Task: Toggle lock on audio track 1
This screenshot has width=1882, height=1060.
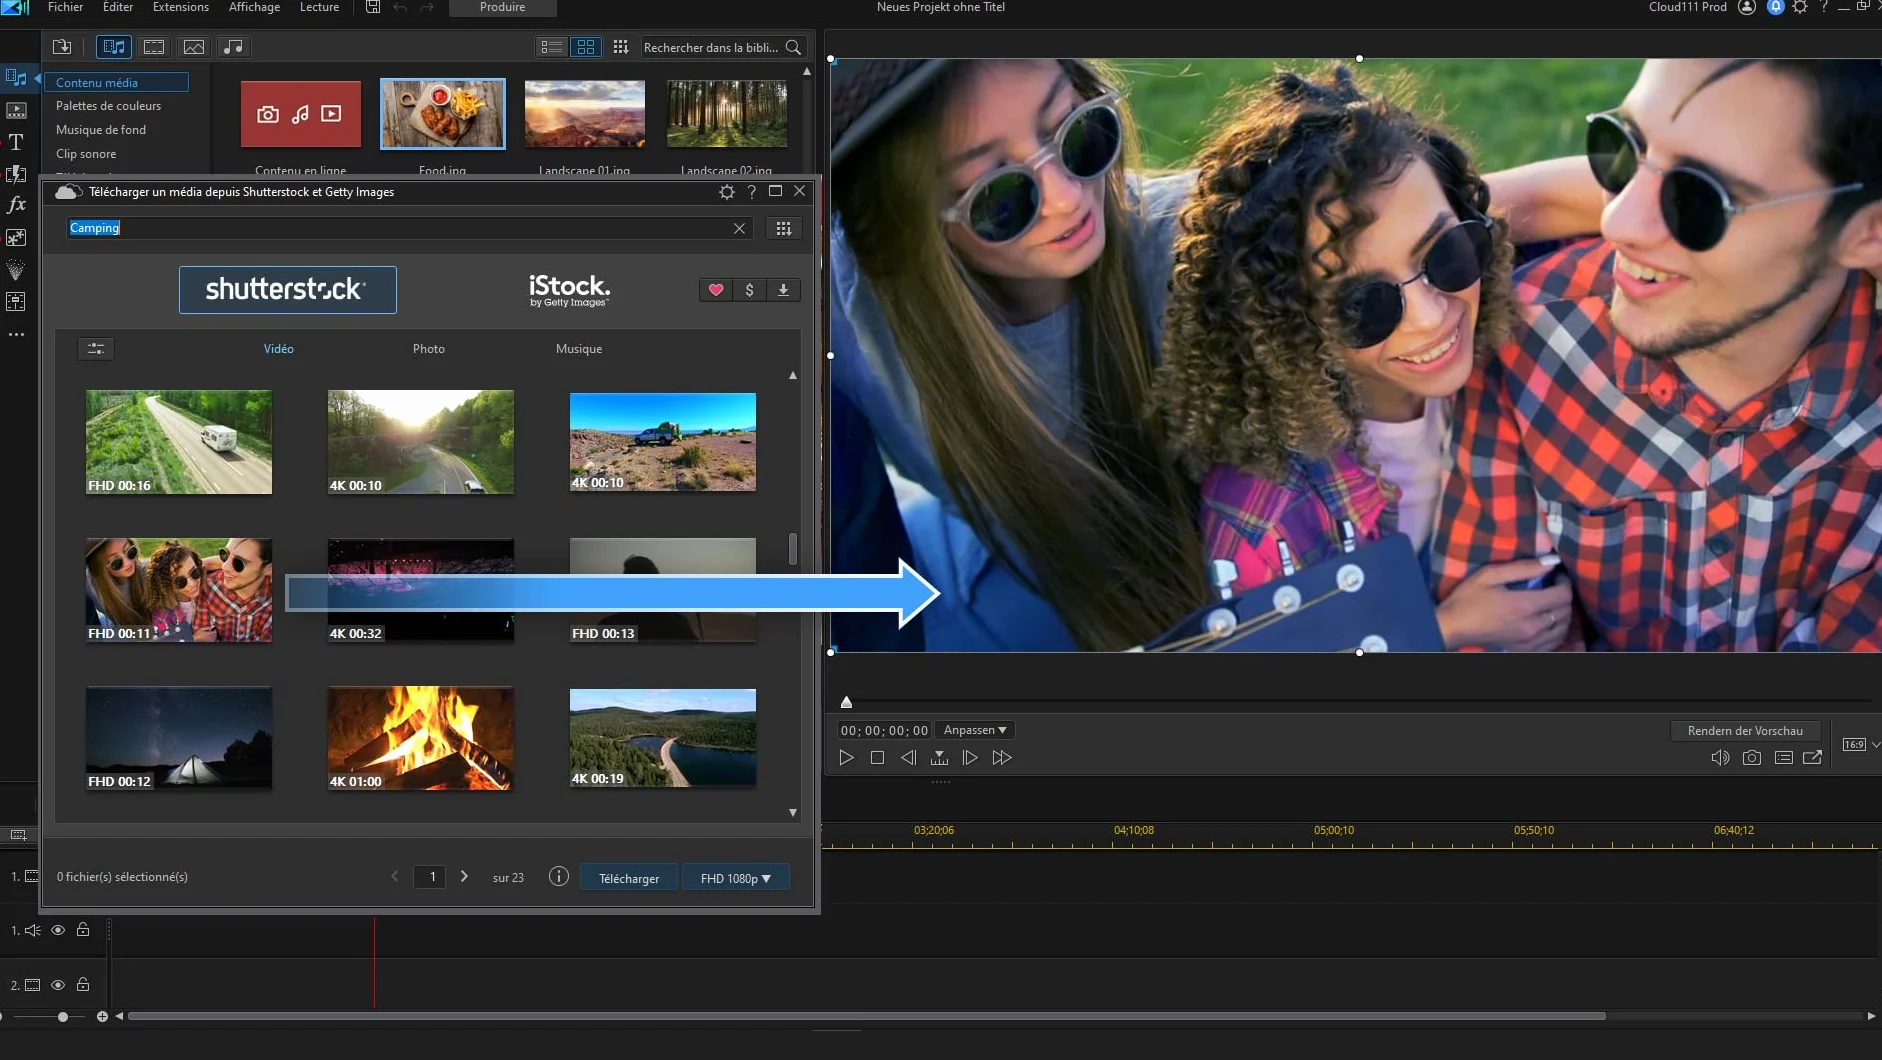Action: point(83,930)
